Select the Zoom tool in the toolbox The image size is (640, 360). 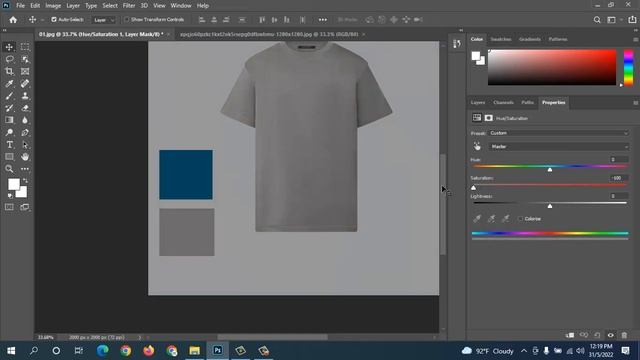pos(9,169)
